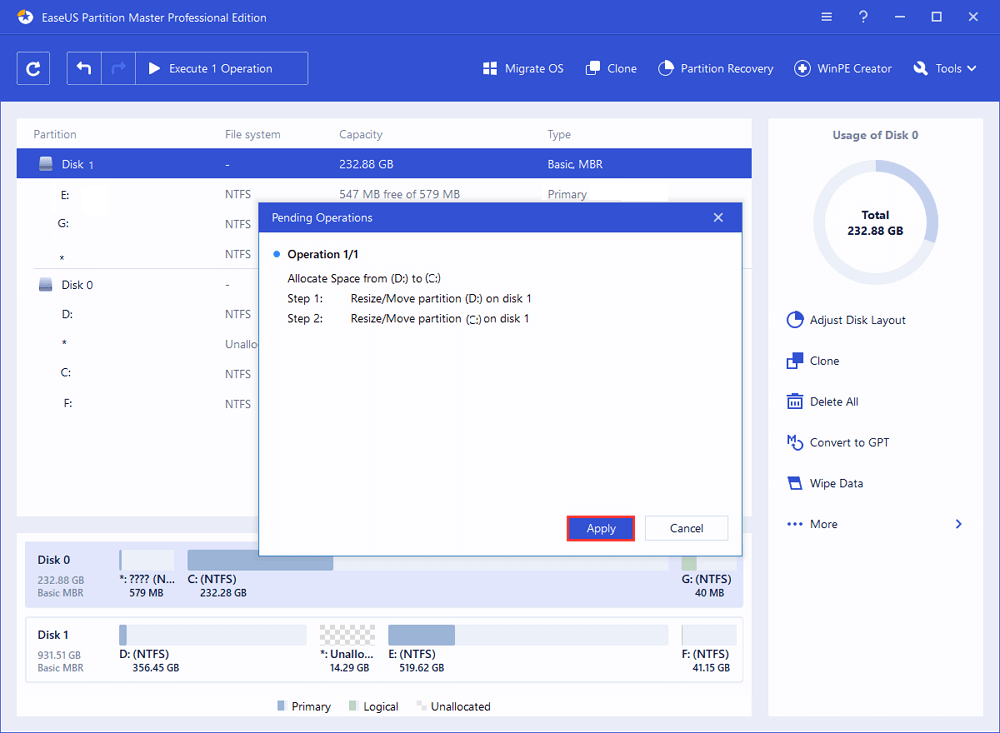Click the Redo arrow icon
This screenshot has width=1000, height=733.
(118, 69)
